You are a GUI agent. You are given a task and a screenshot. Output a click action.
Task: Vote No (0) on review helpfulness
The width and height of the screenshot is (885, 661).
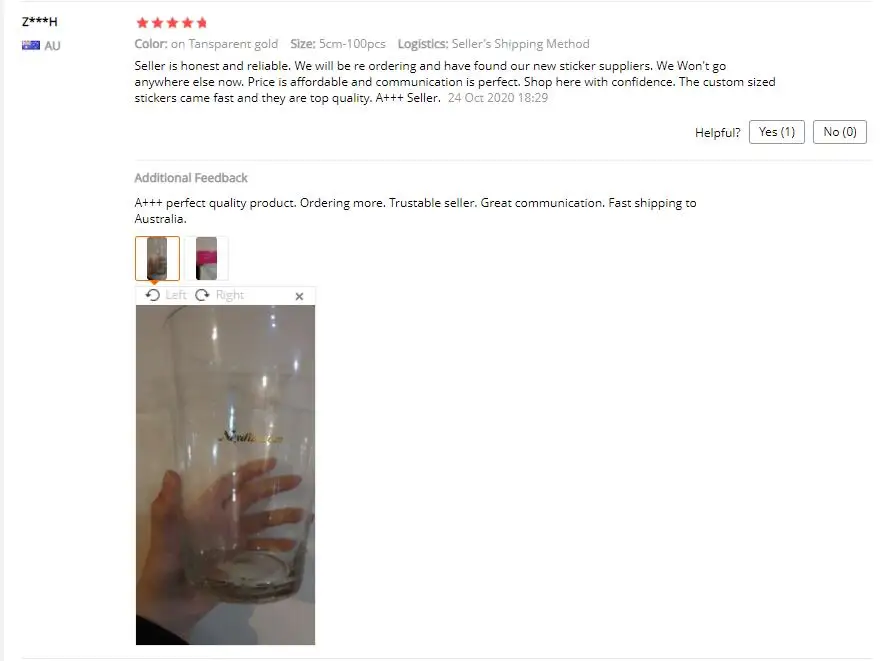click(840, 132)
